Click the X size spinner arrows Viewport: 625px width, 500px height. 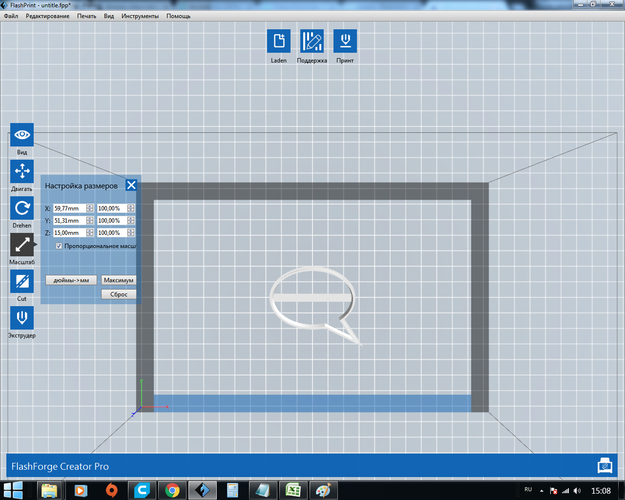[x=90, y=208]
